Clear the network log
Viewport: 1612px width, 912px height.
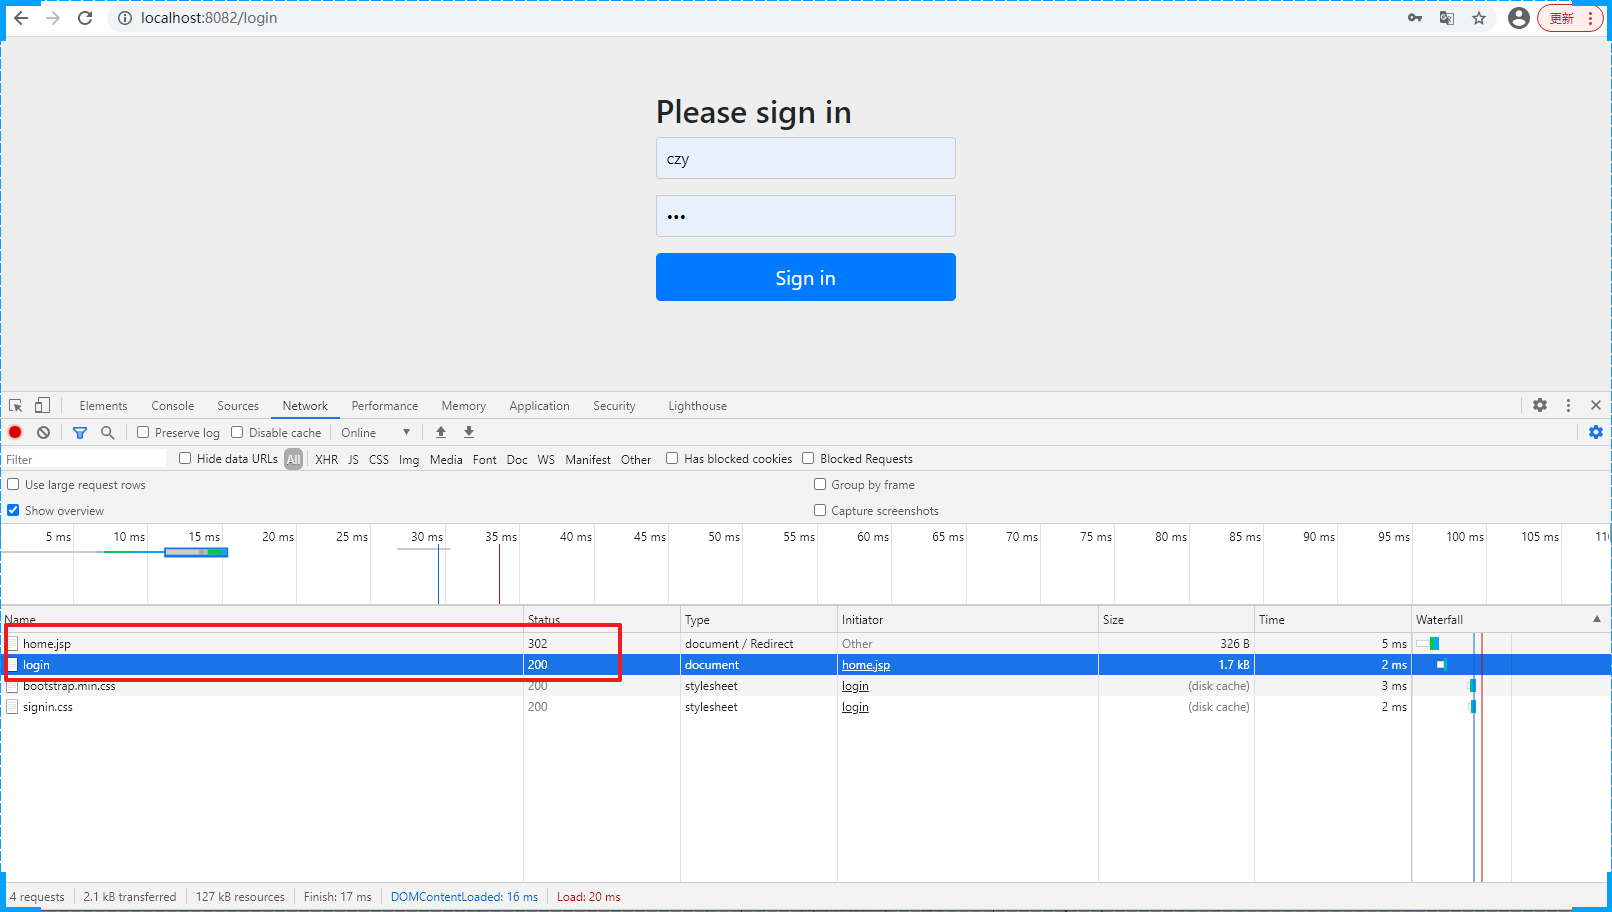[x=43, y=432]
